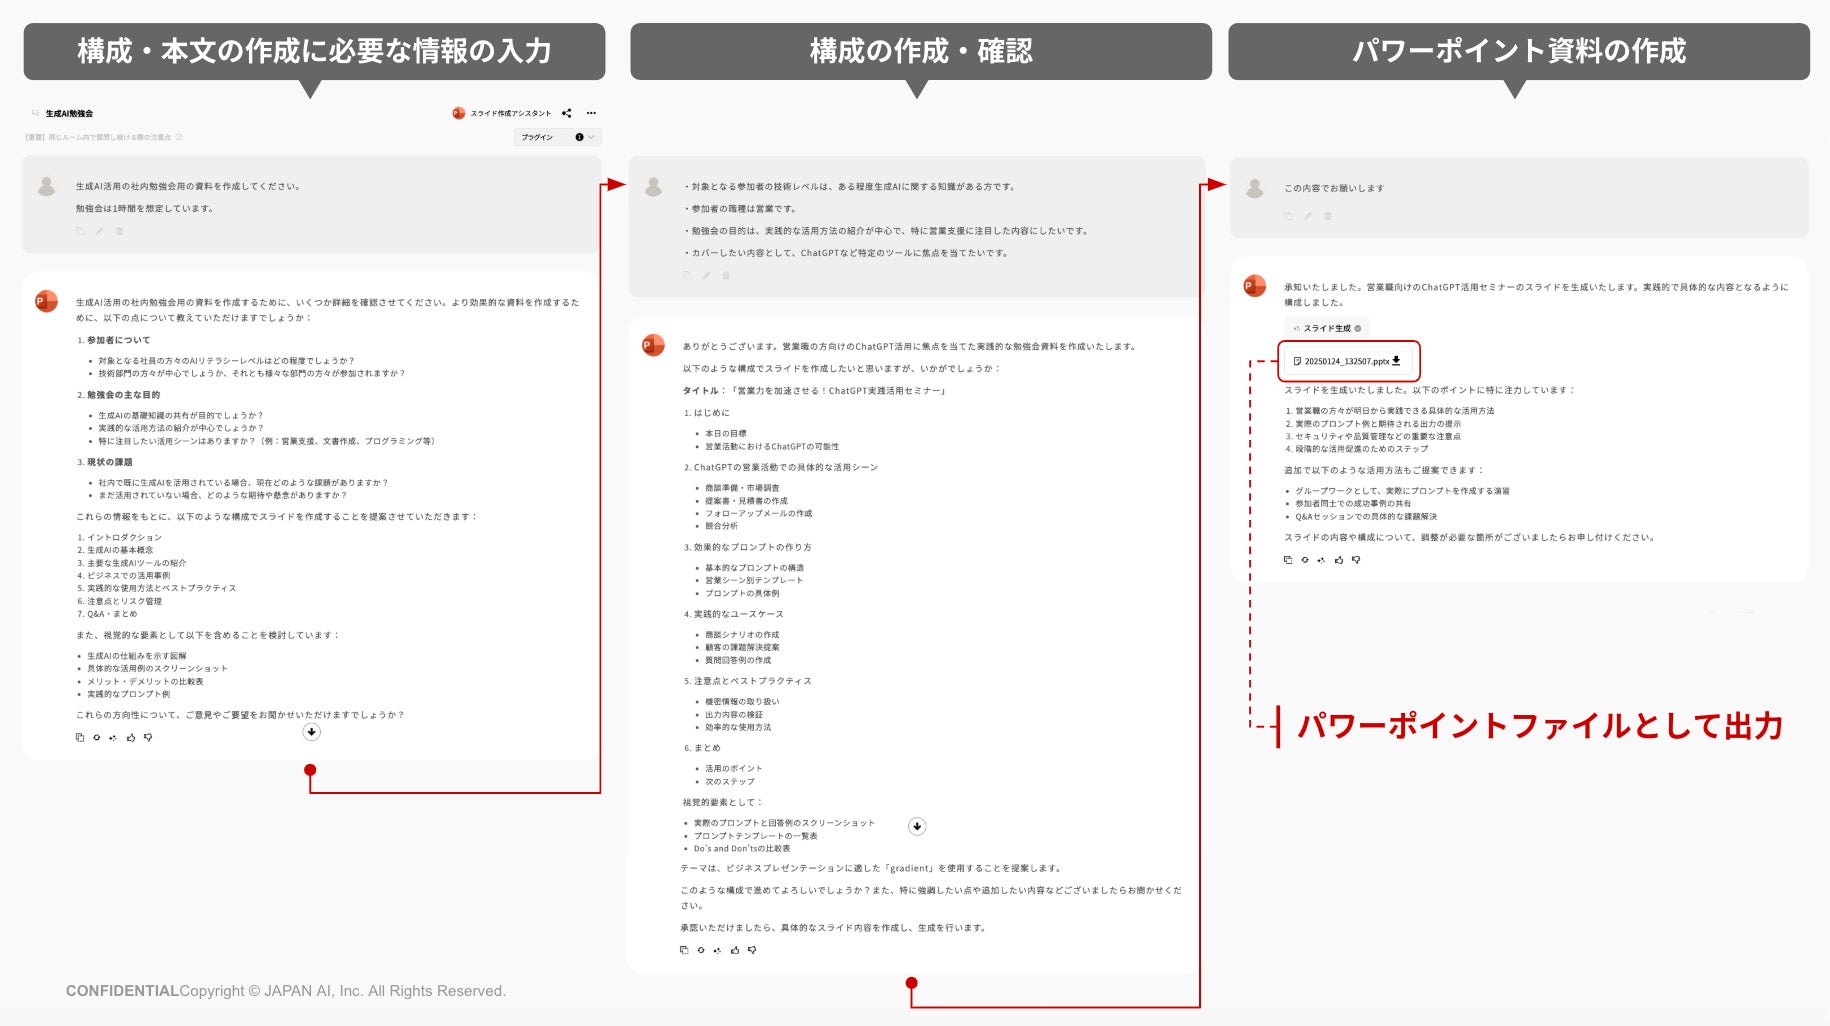Click header パワーポイント資料の作成

click(1519, 51)
